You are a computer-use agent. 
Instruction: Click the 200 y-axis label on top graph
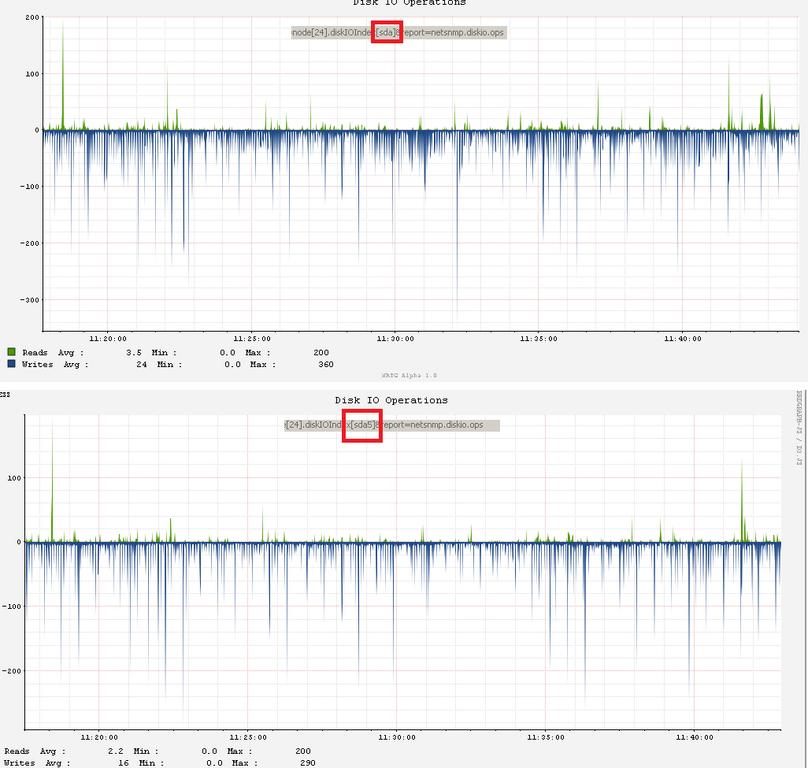click(x=32, y=17)
